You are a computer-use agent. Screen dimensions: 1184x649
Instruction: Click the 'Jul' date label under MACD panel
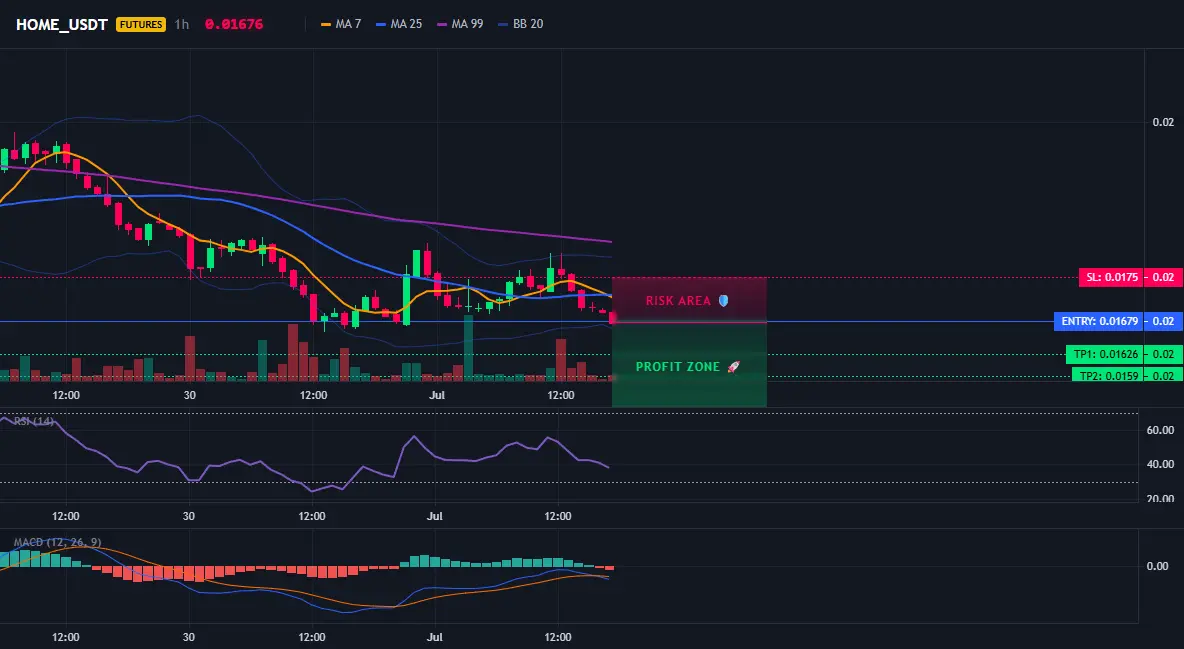click(x=435, y=637)
